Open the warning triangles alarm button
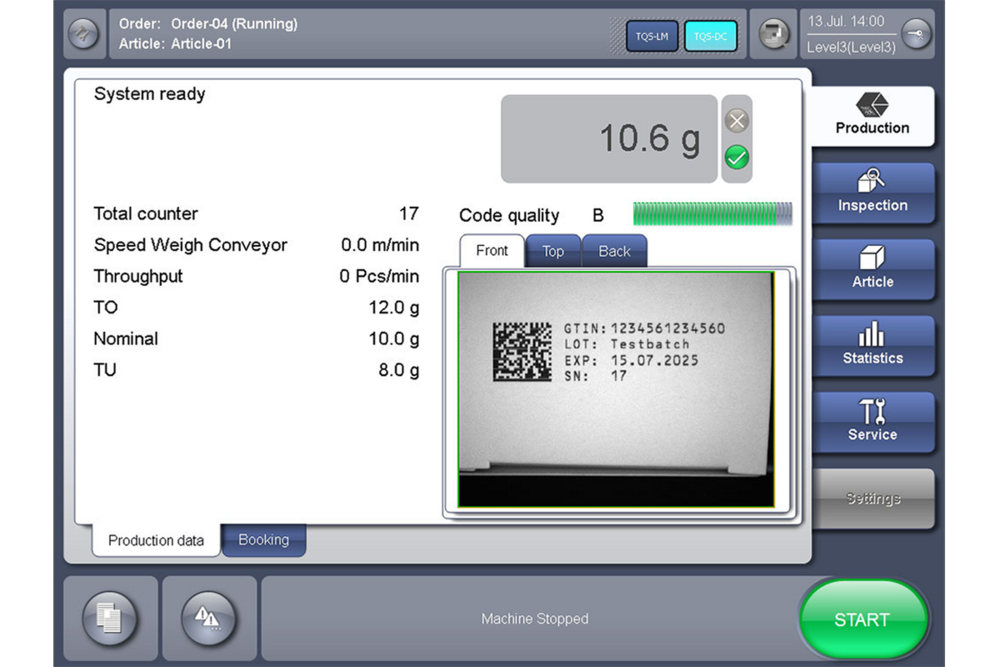The height and width of the screenshot is (667, 1000). coord(209,618)
